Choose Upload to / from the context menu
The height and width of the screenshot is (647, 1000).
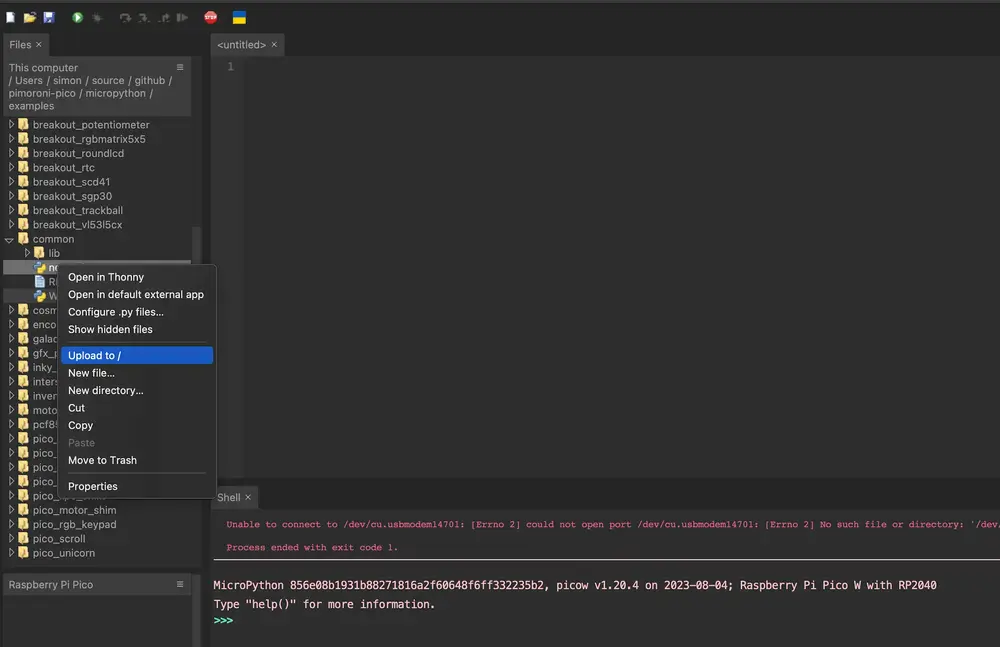[94, 354]
